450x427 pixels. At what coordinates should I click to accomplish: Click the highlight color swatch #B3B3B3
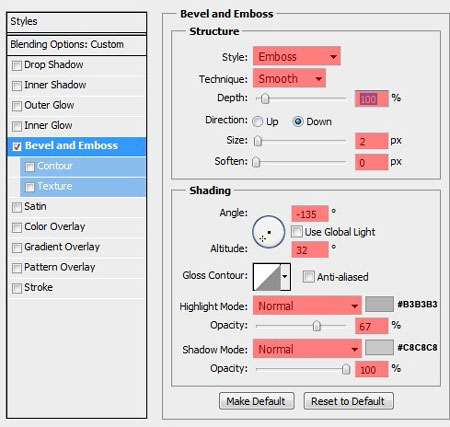point(379,304)
